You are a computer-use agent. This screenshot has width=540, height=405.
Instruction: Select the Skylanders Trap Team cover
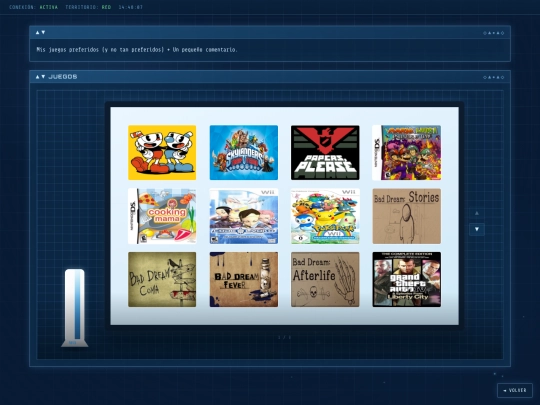(244, 153)
